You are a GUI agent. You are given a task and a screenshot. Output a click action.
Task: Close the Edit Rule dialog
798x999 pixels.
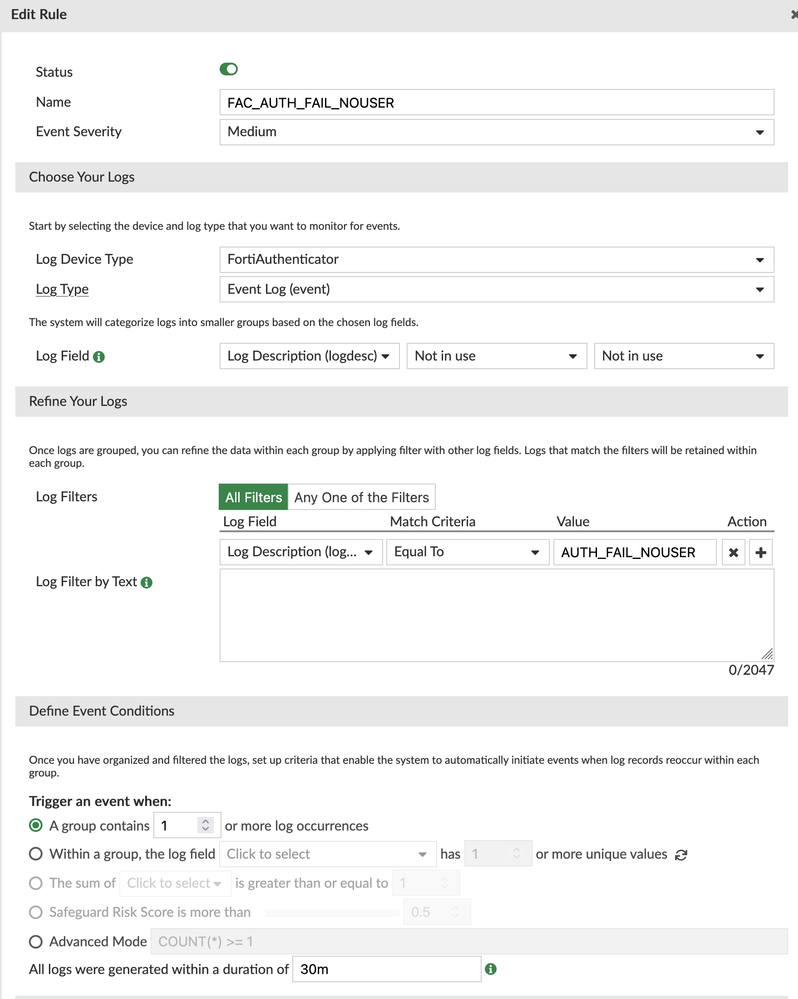click(792, 15)
